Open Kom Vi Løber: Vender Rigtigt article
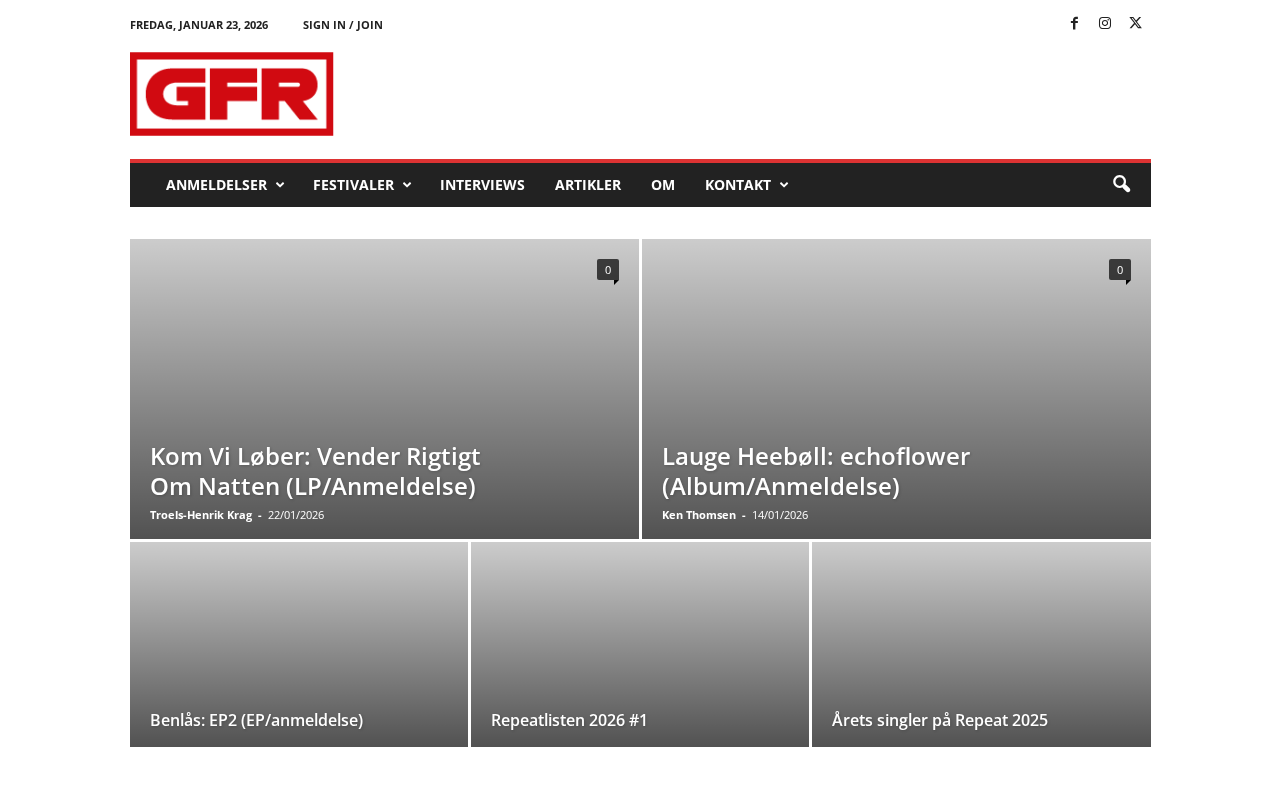 (x=315, y=471)
